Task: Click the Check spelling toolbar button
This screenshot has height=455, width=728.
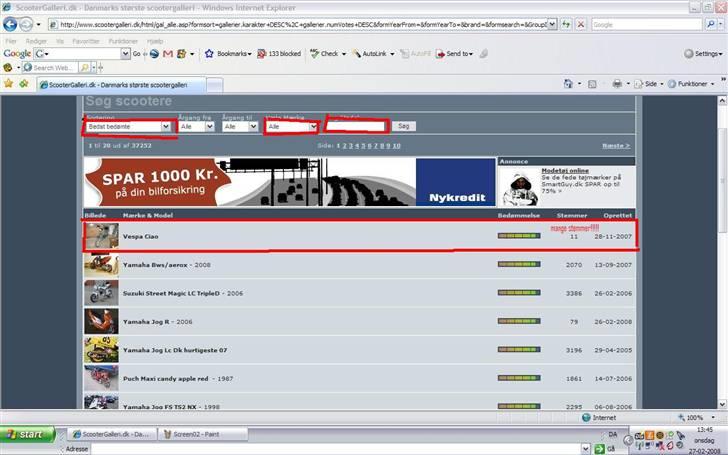Action: point(325,53)
